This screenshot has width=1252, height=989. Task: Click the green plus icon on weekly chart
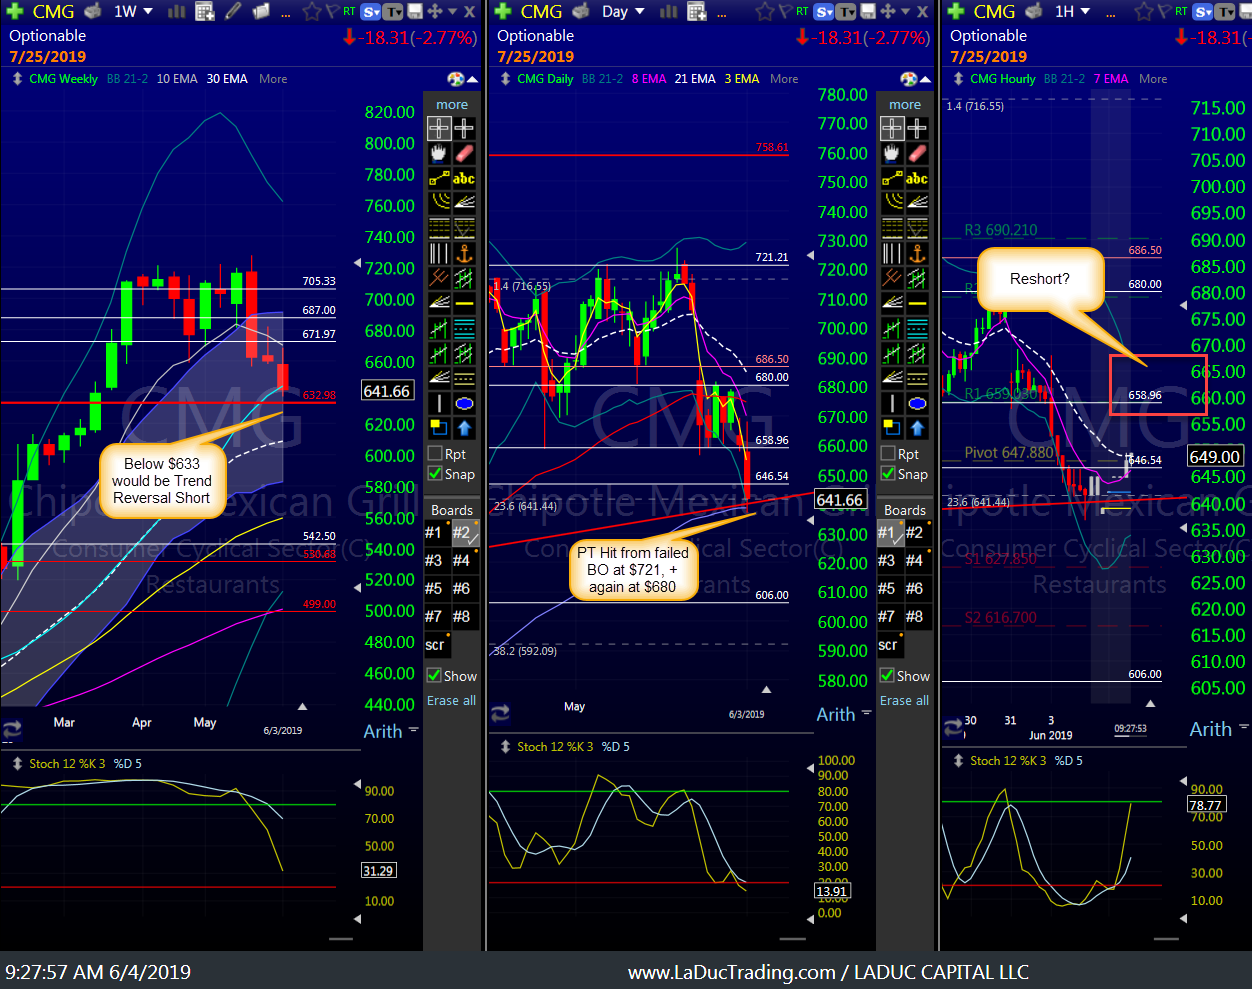(14, 11)
